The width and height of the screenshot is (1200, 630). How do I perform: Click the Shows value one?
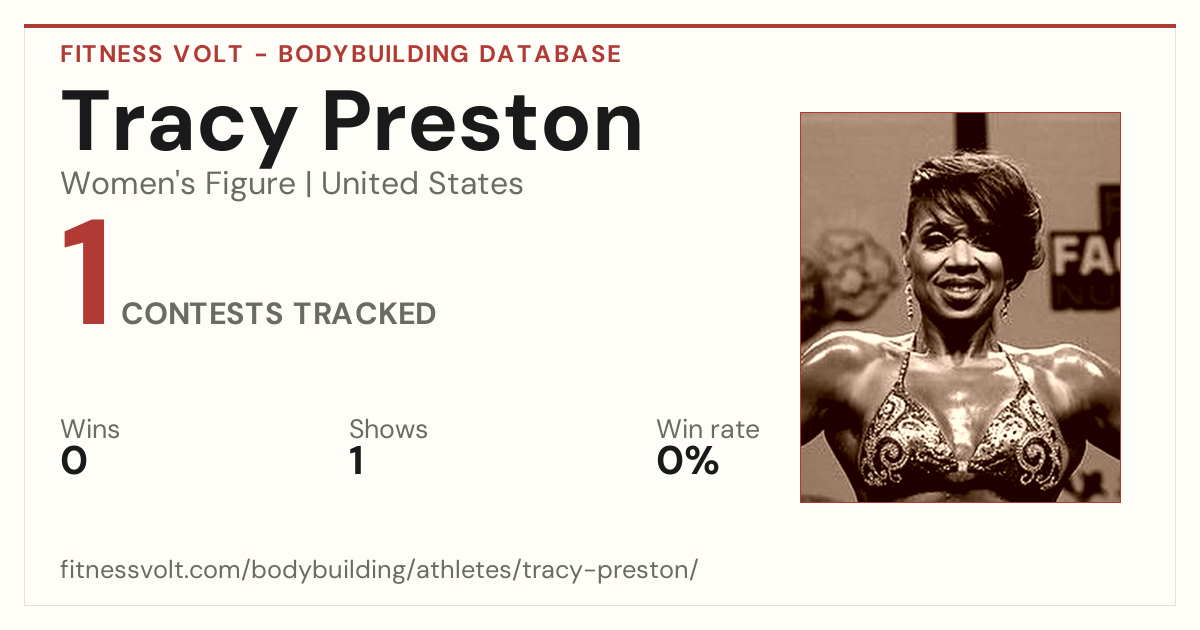[357, 462]
